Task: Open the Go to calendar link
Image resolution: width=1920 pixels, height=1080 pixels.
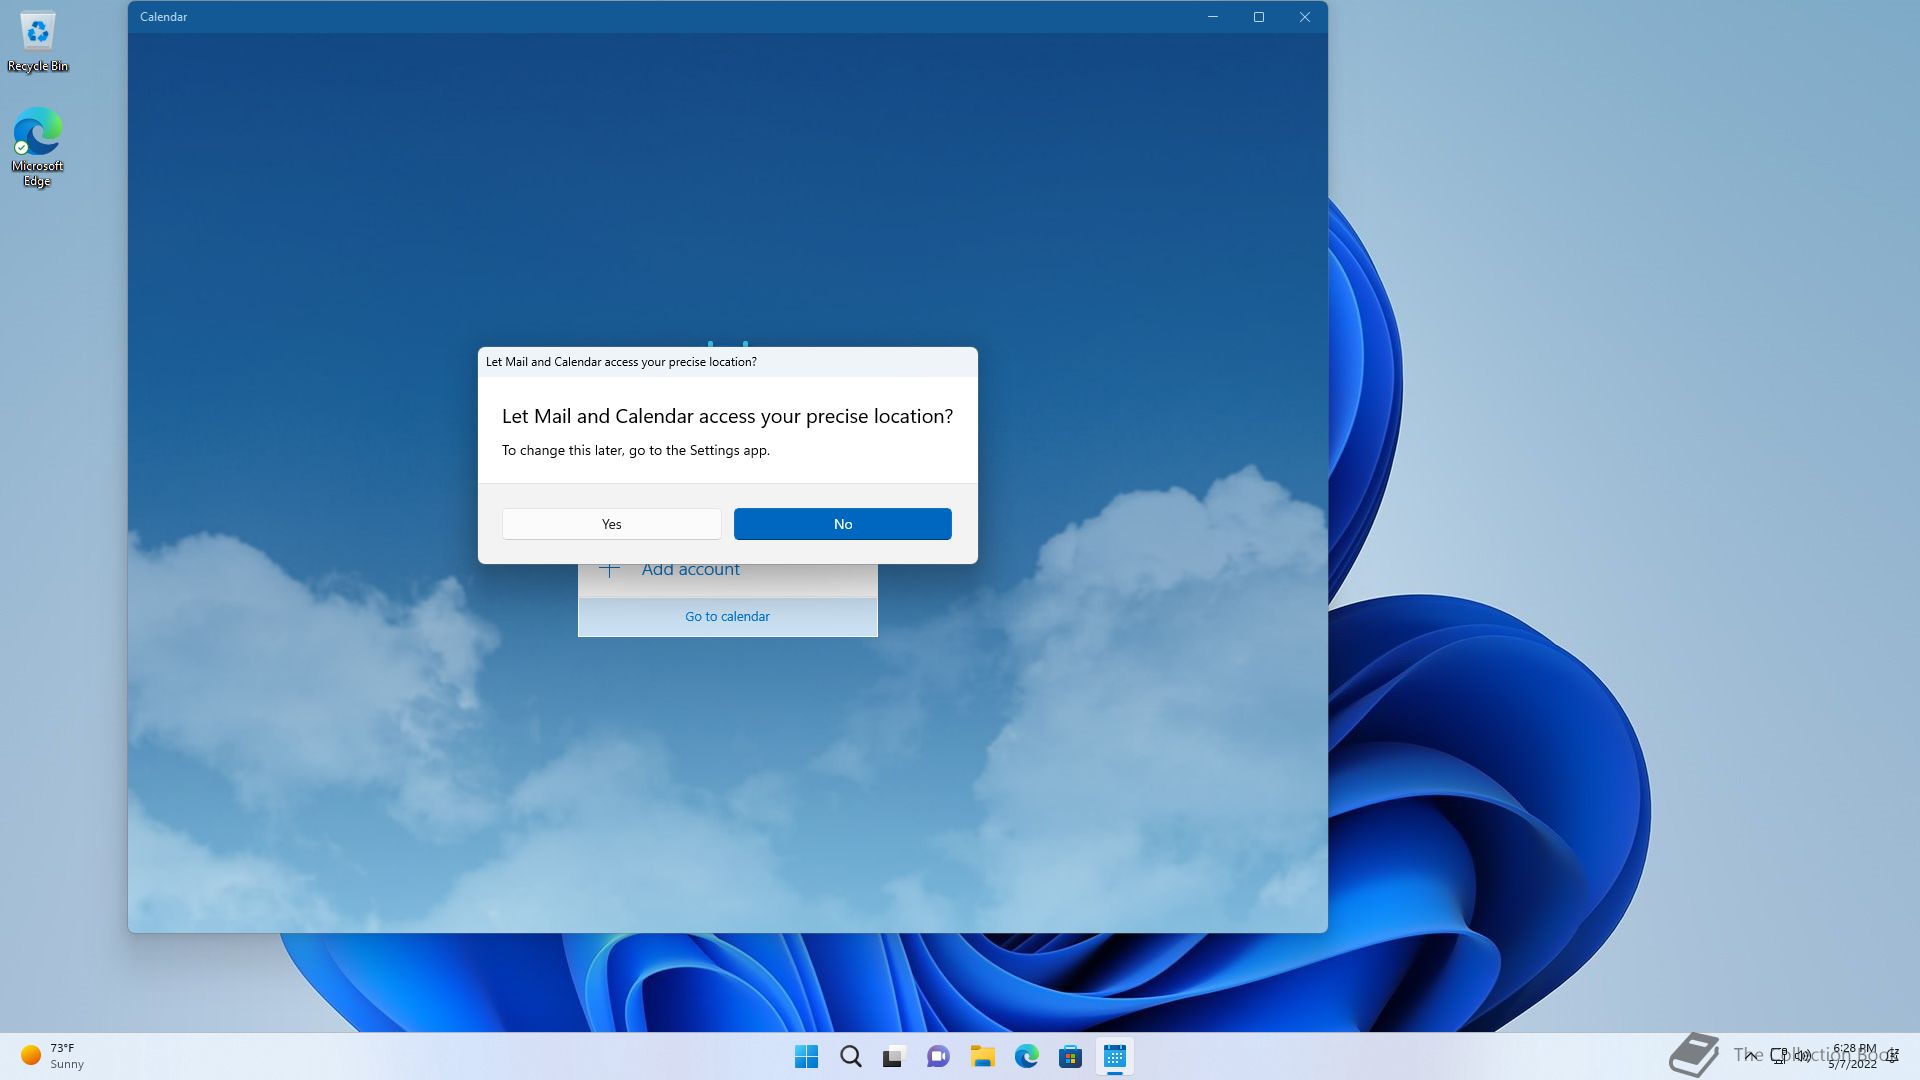Action: (727, 616)
